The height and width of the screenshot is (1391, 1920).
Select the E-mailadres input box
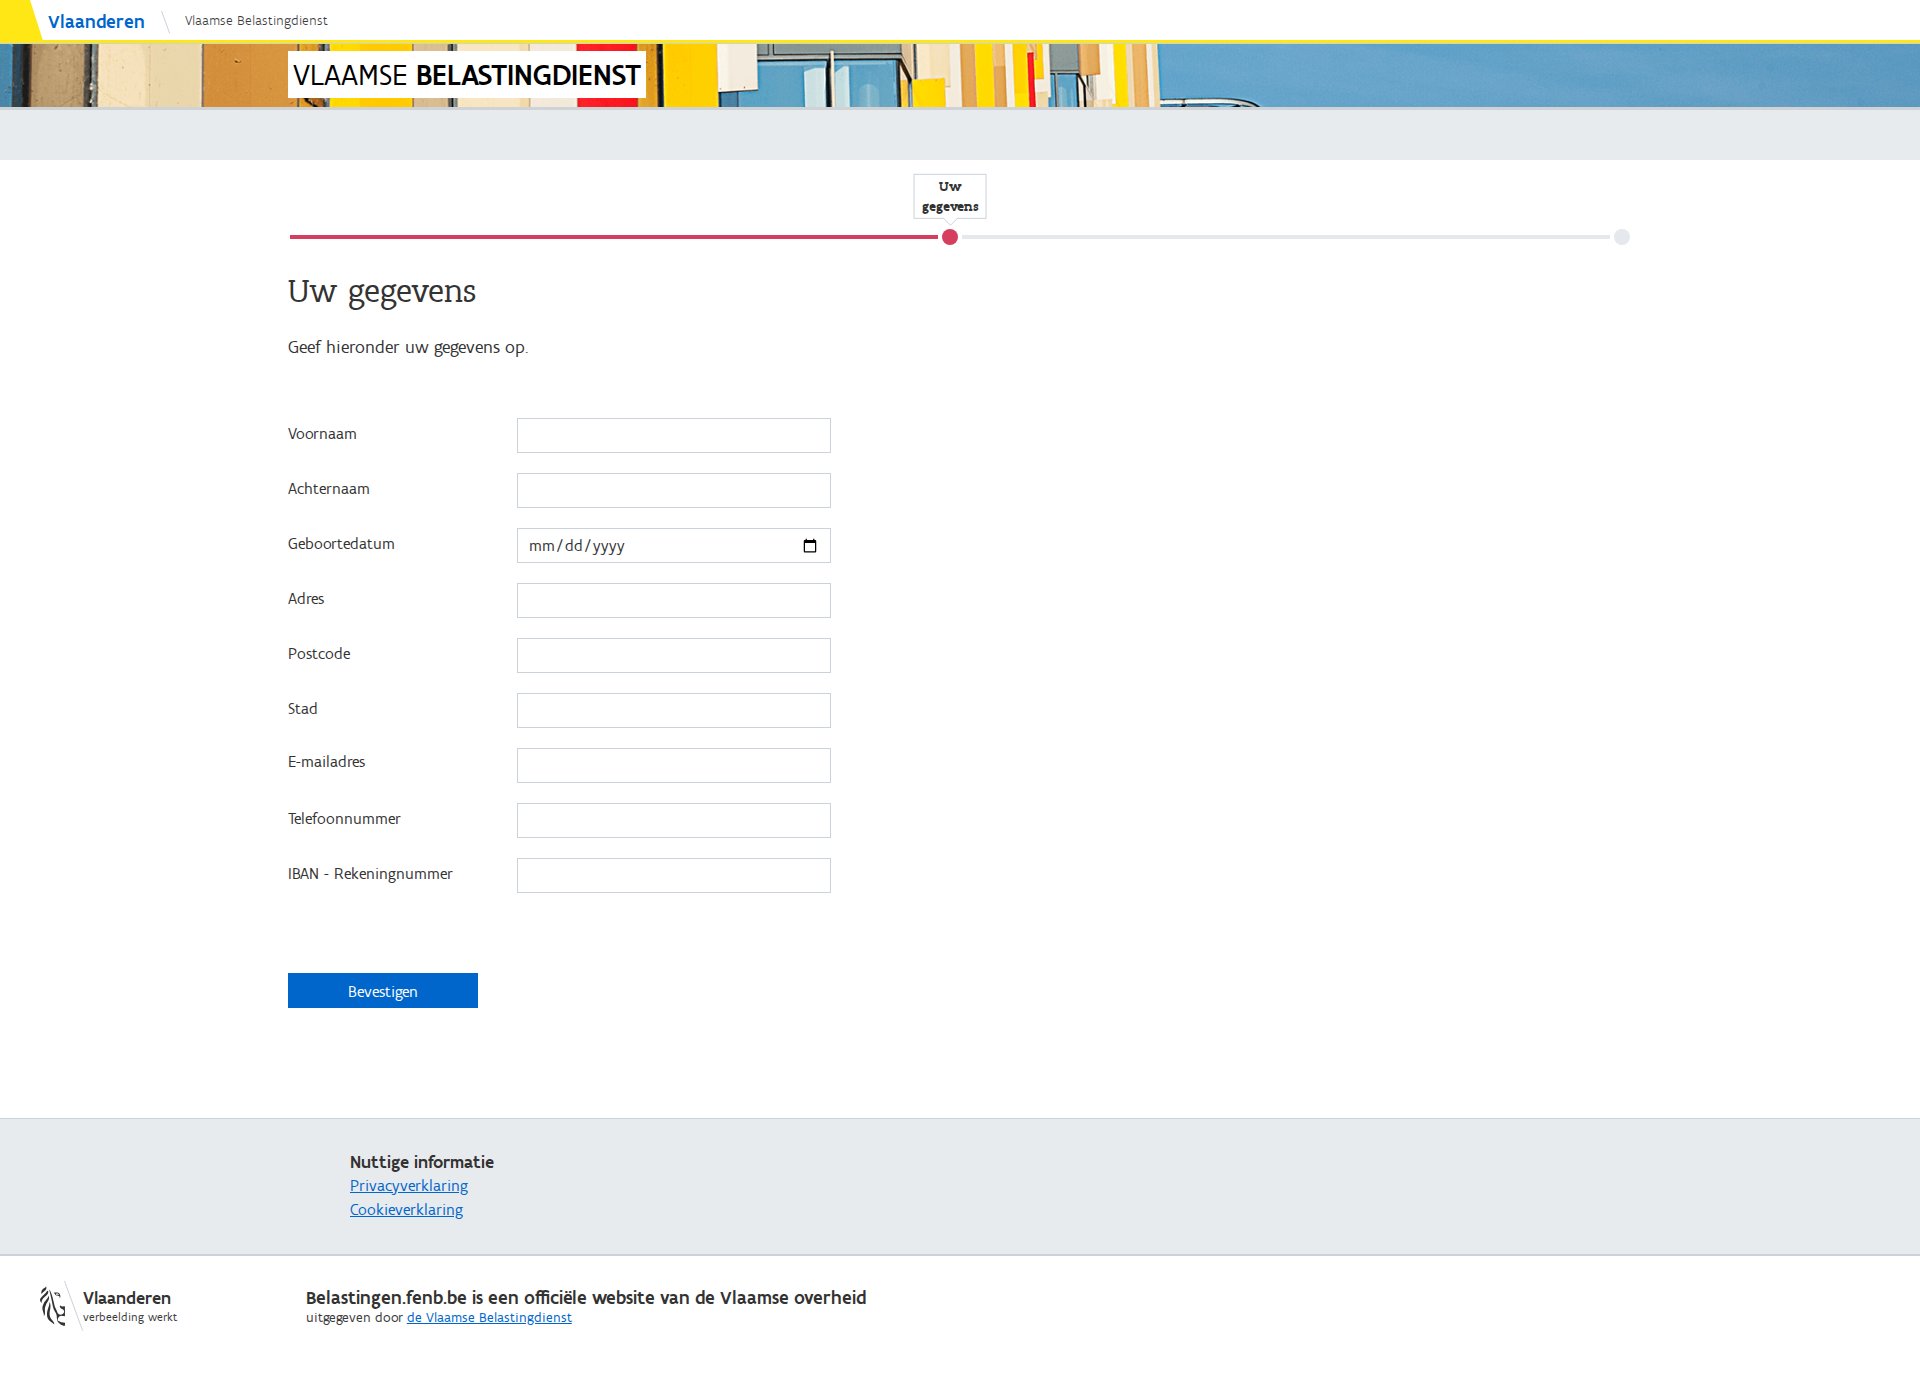(673, 766)
